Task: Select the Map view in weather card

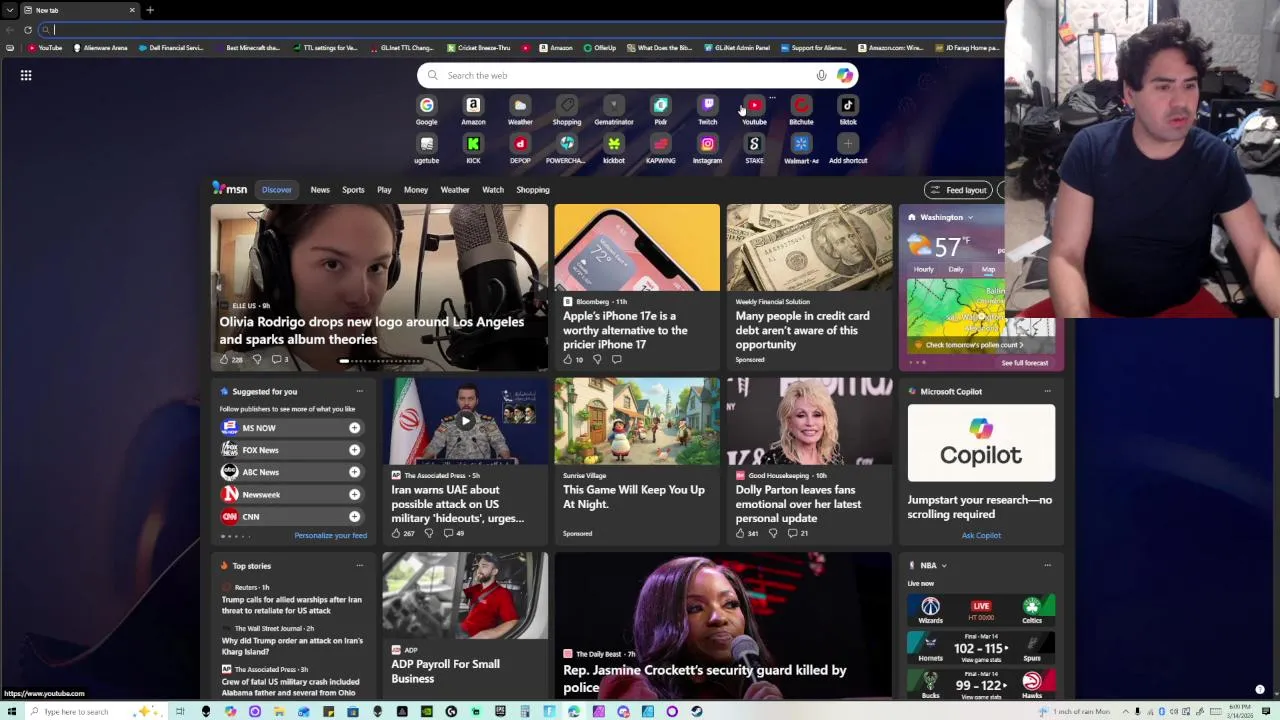Action: tap(988, 270)
